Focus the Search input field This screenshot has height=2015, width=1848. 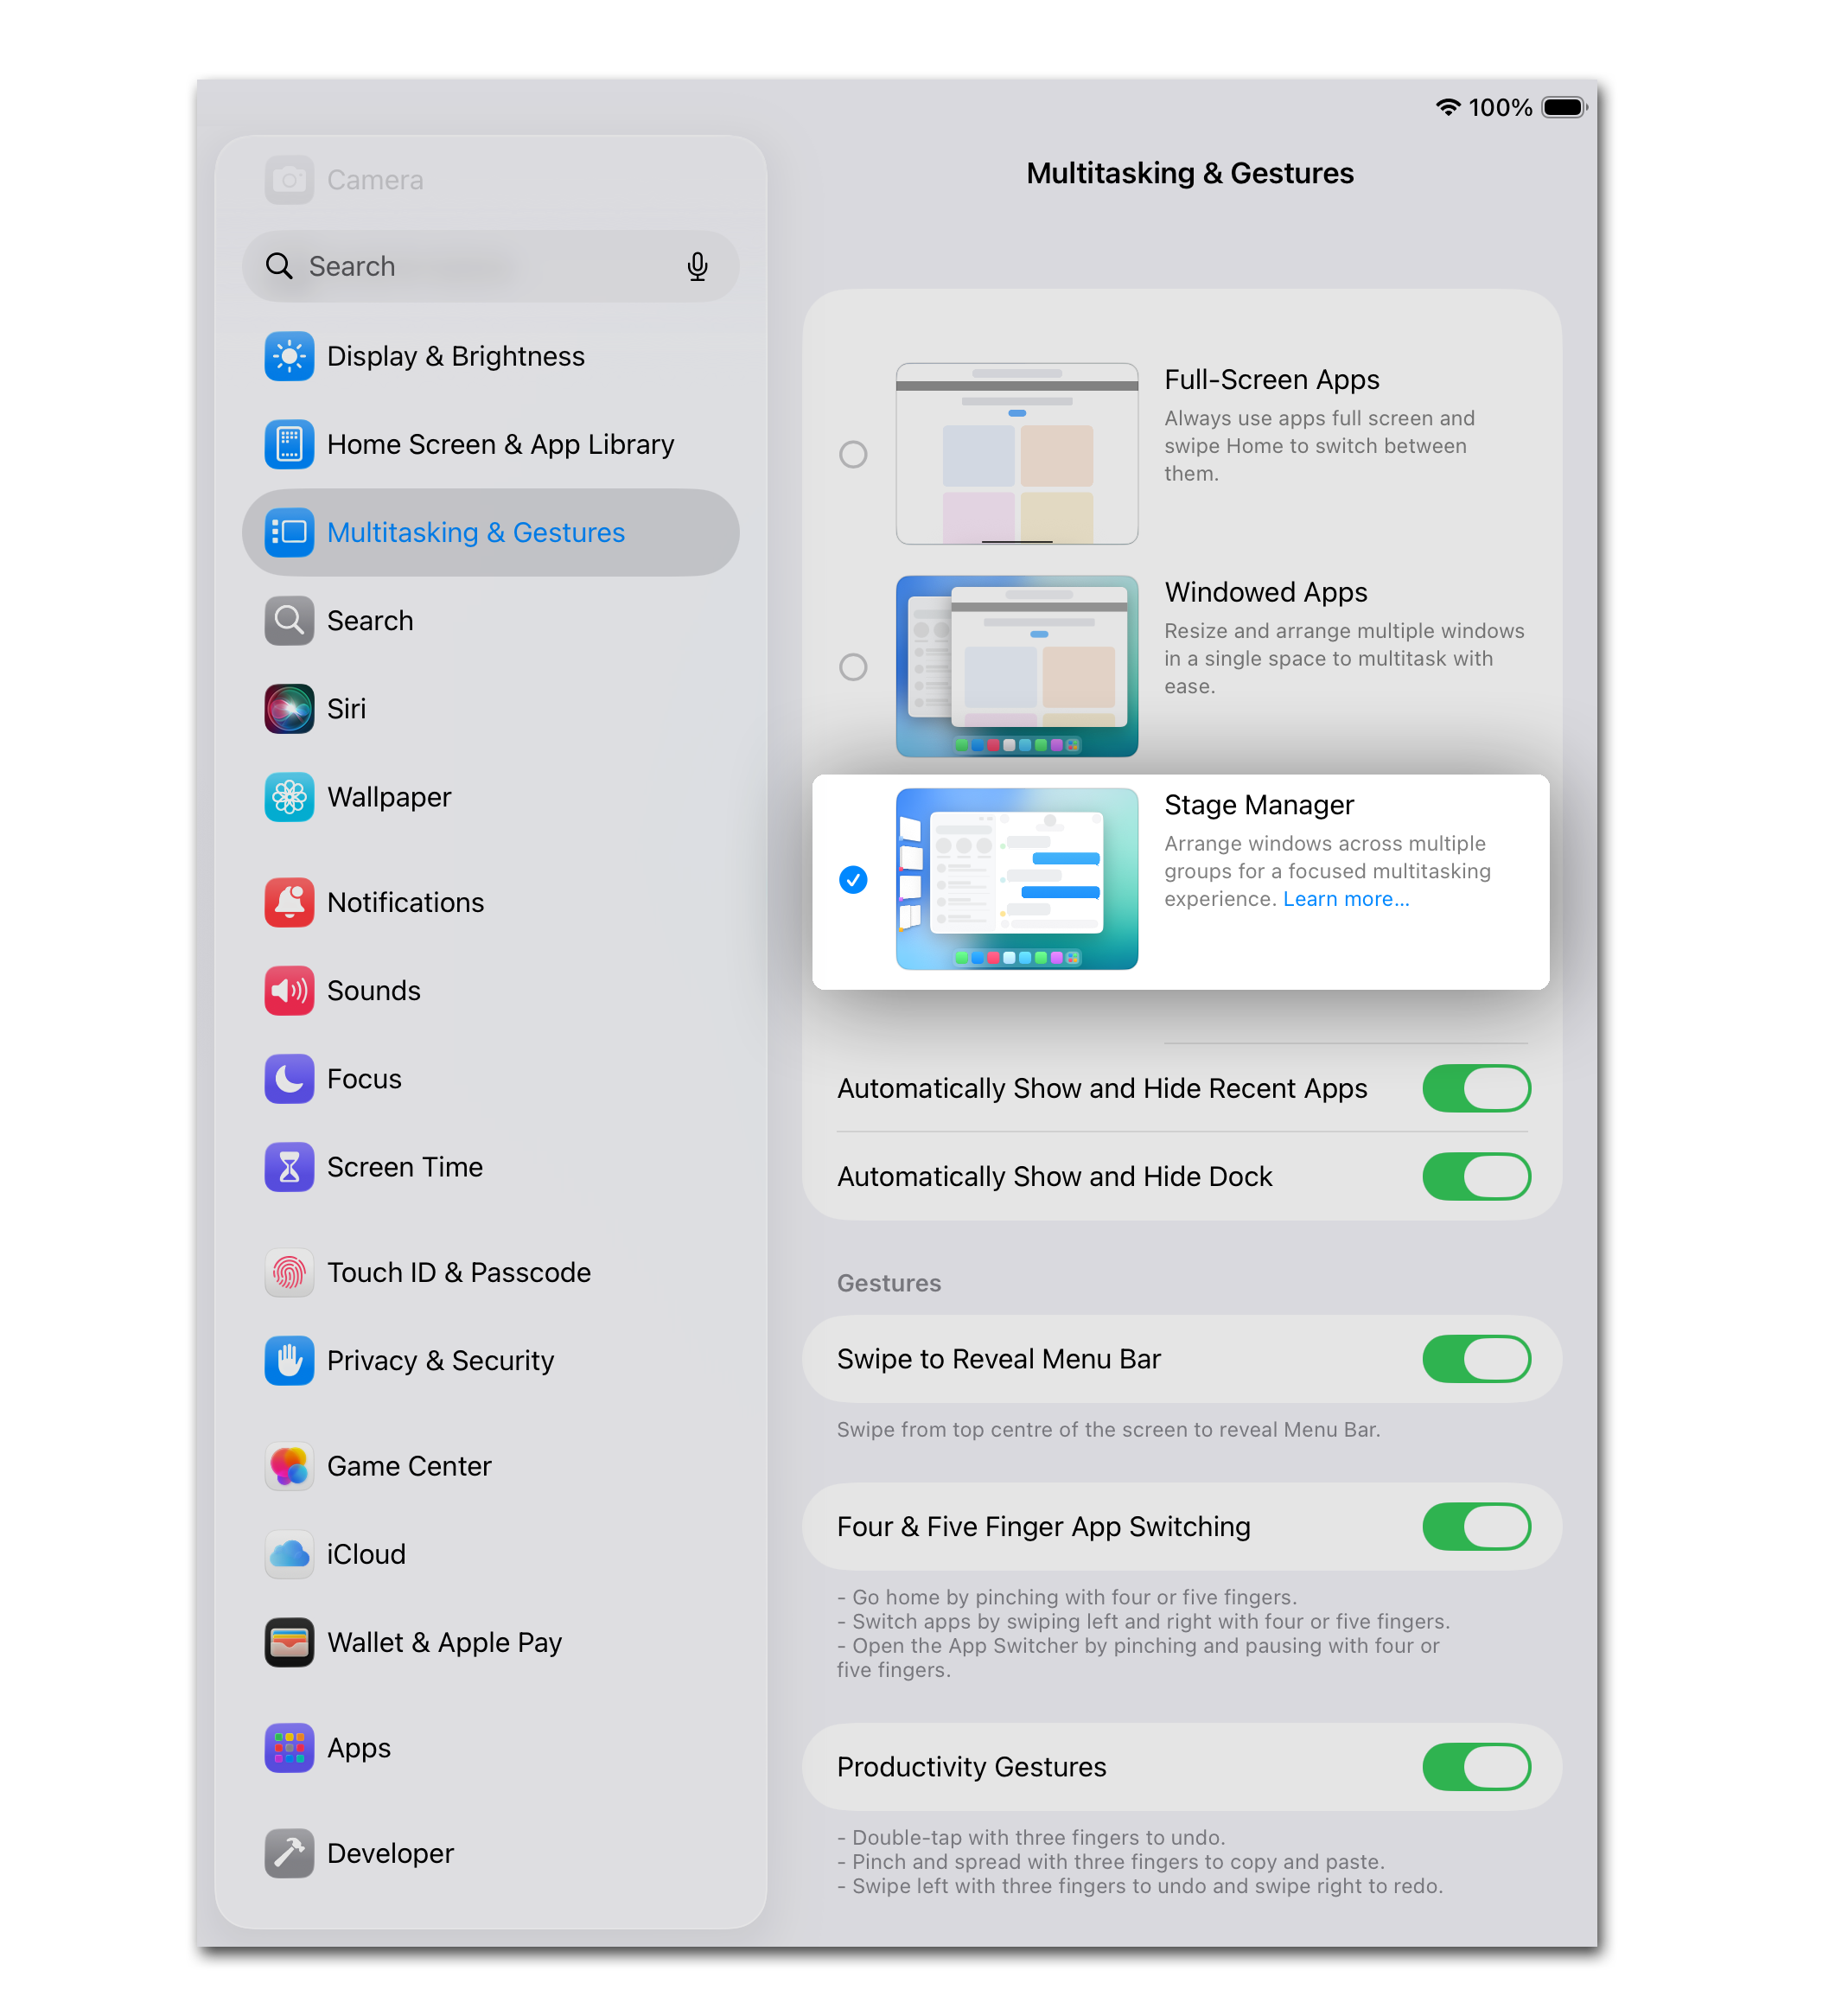pyautogui.click(x=491, y=266)
